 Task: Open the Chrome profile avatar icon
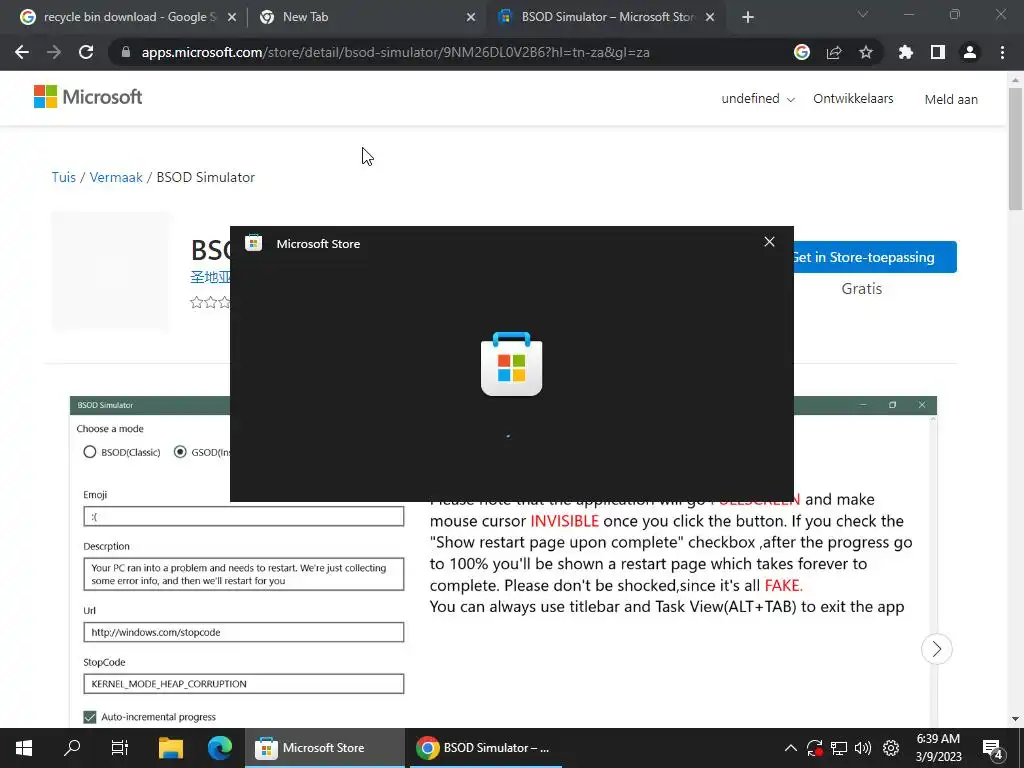970,52
